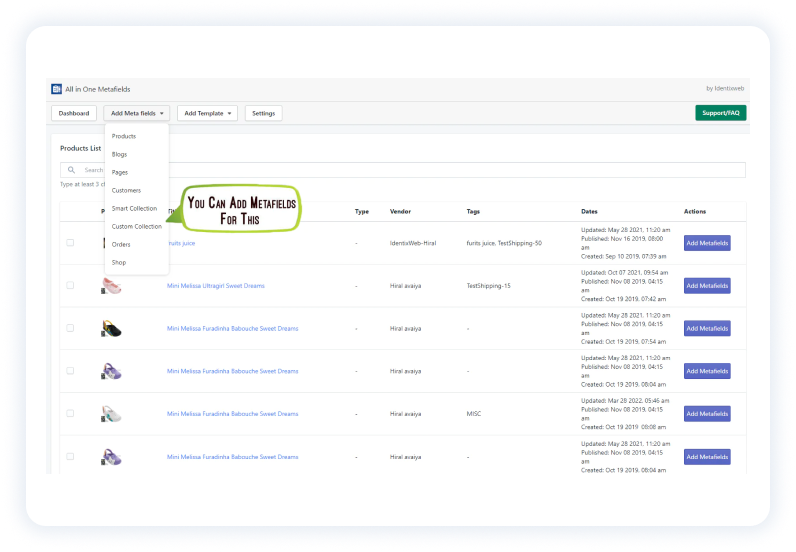796x552 pixels.
Task: Click the magnifier icon in the search bar
Action: click(x=71, y=170)
